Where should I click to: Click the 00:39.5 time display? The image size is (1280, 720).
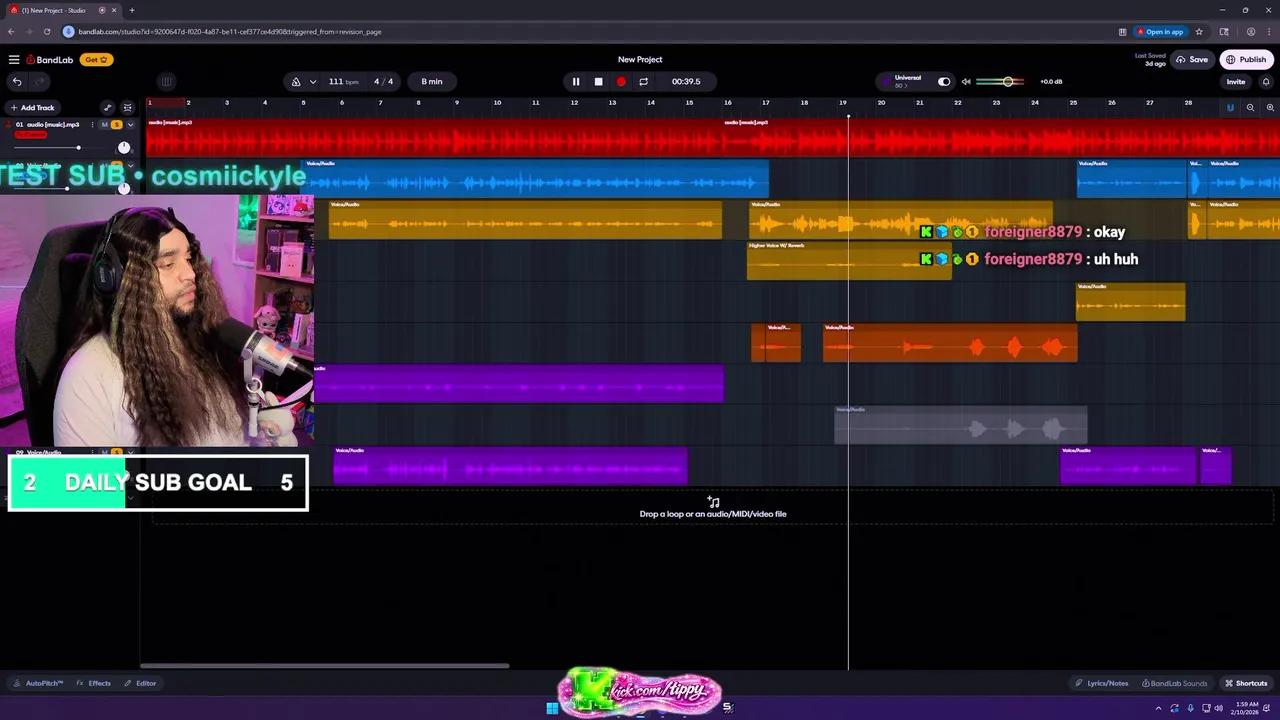point(686,82)
